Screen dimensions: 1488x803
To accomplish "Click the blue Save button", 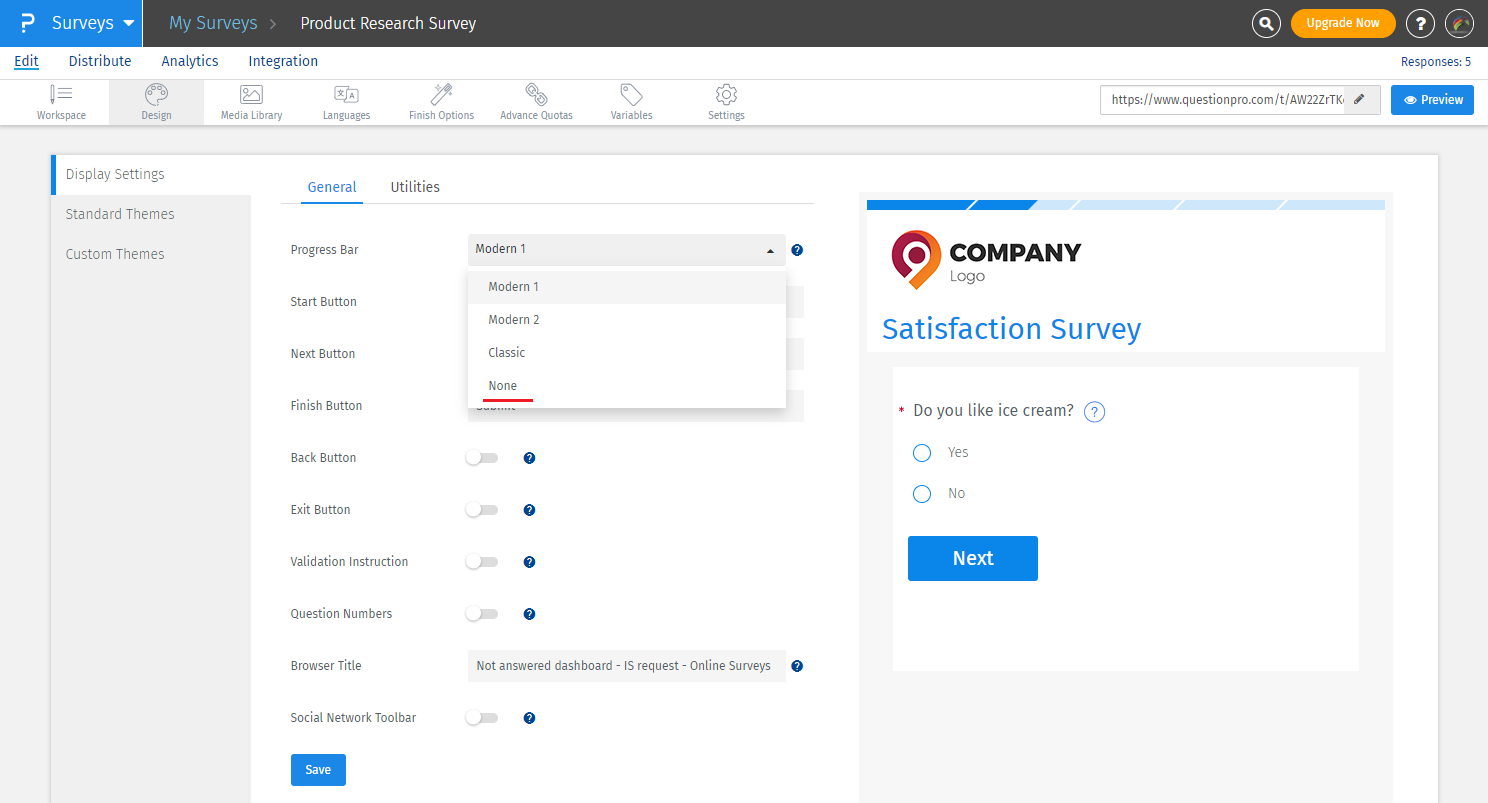I will pyautogui.click(x=318, y=770).
